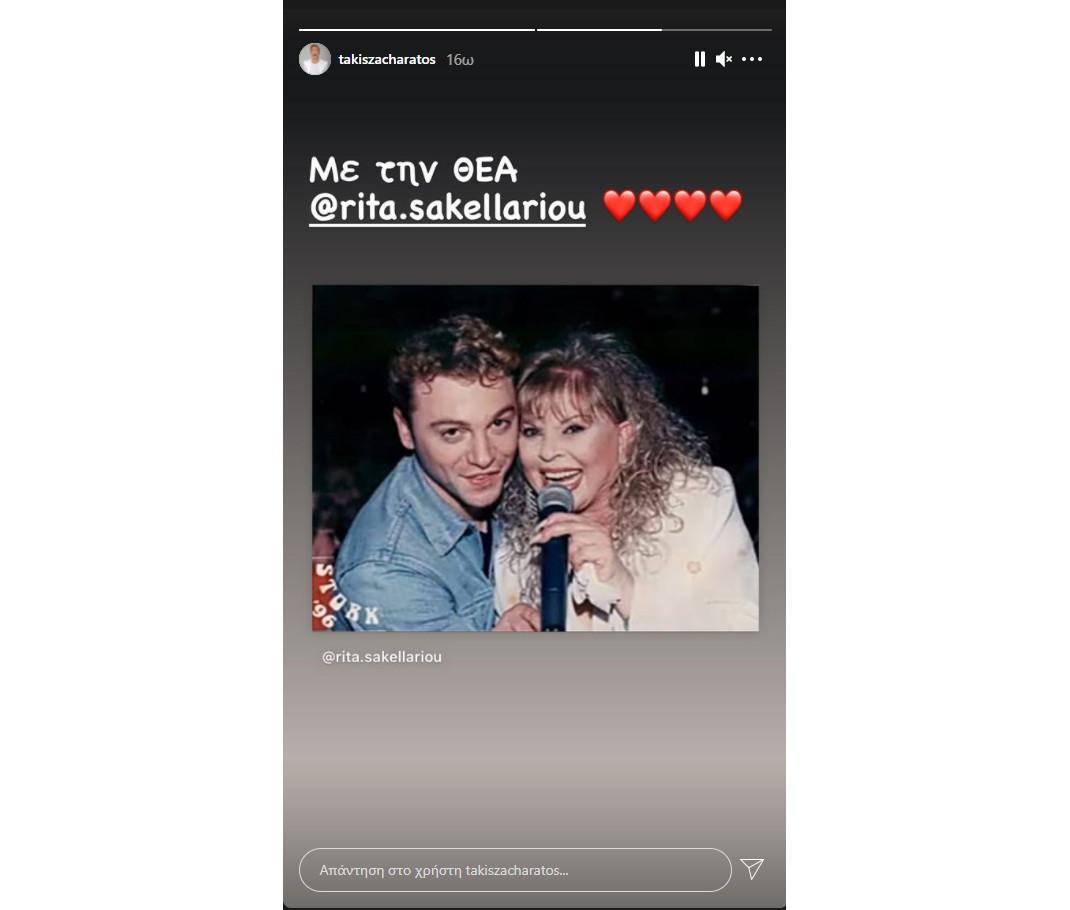This screenshot has width=1070, height=910.
Task: Unmute the story audio
Action: [724, 59]
